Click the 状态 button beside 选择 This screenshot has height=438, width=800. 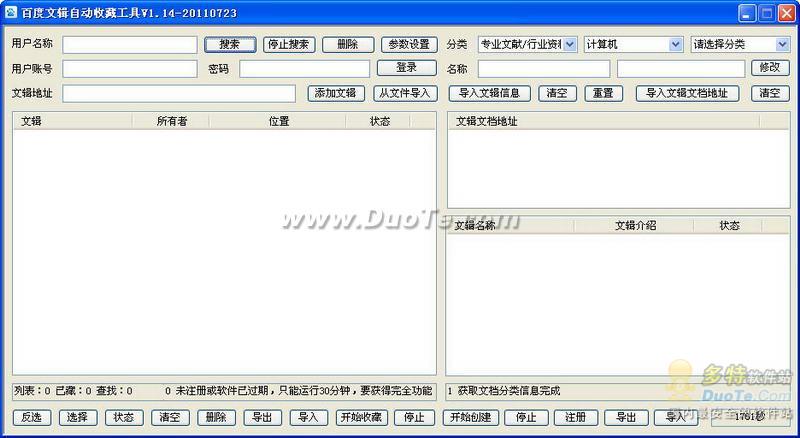[124, 417]
